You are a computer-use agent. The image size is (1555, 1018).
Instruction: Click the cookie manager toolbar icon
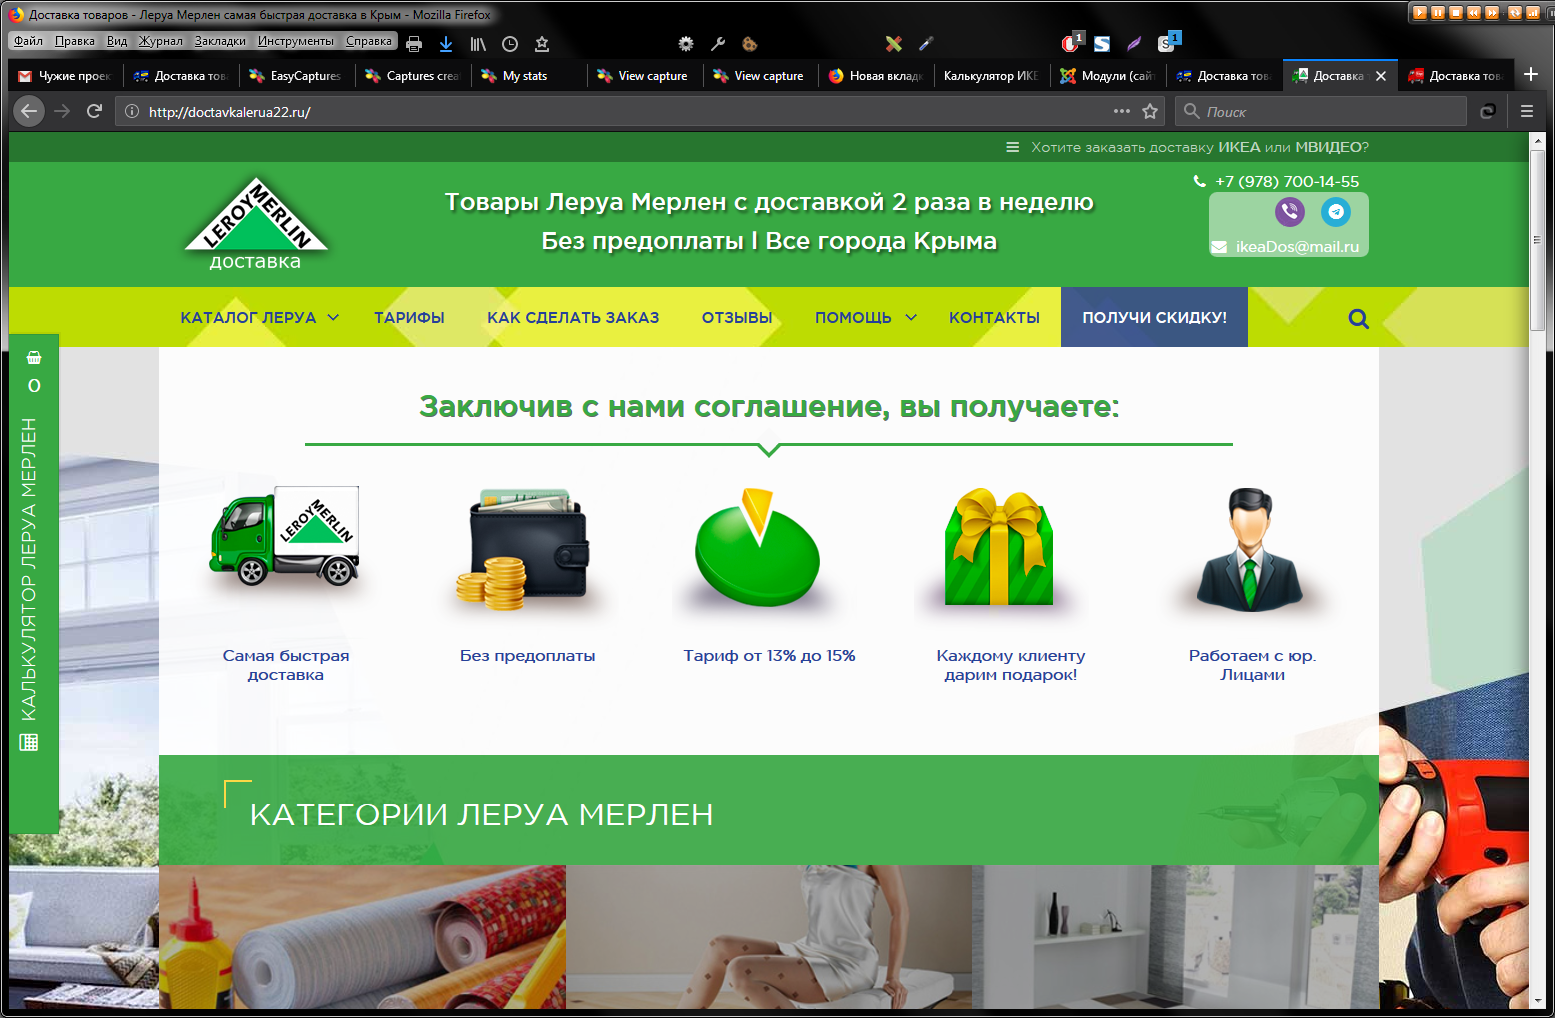749,44
